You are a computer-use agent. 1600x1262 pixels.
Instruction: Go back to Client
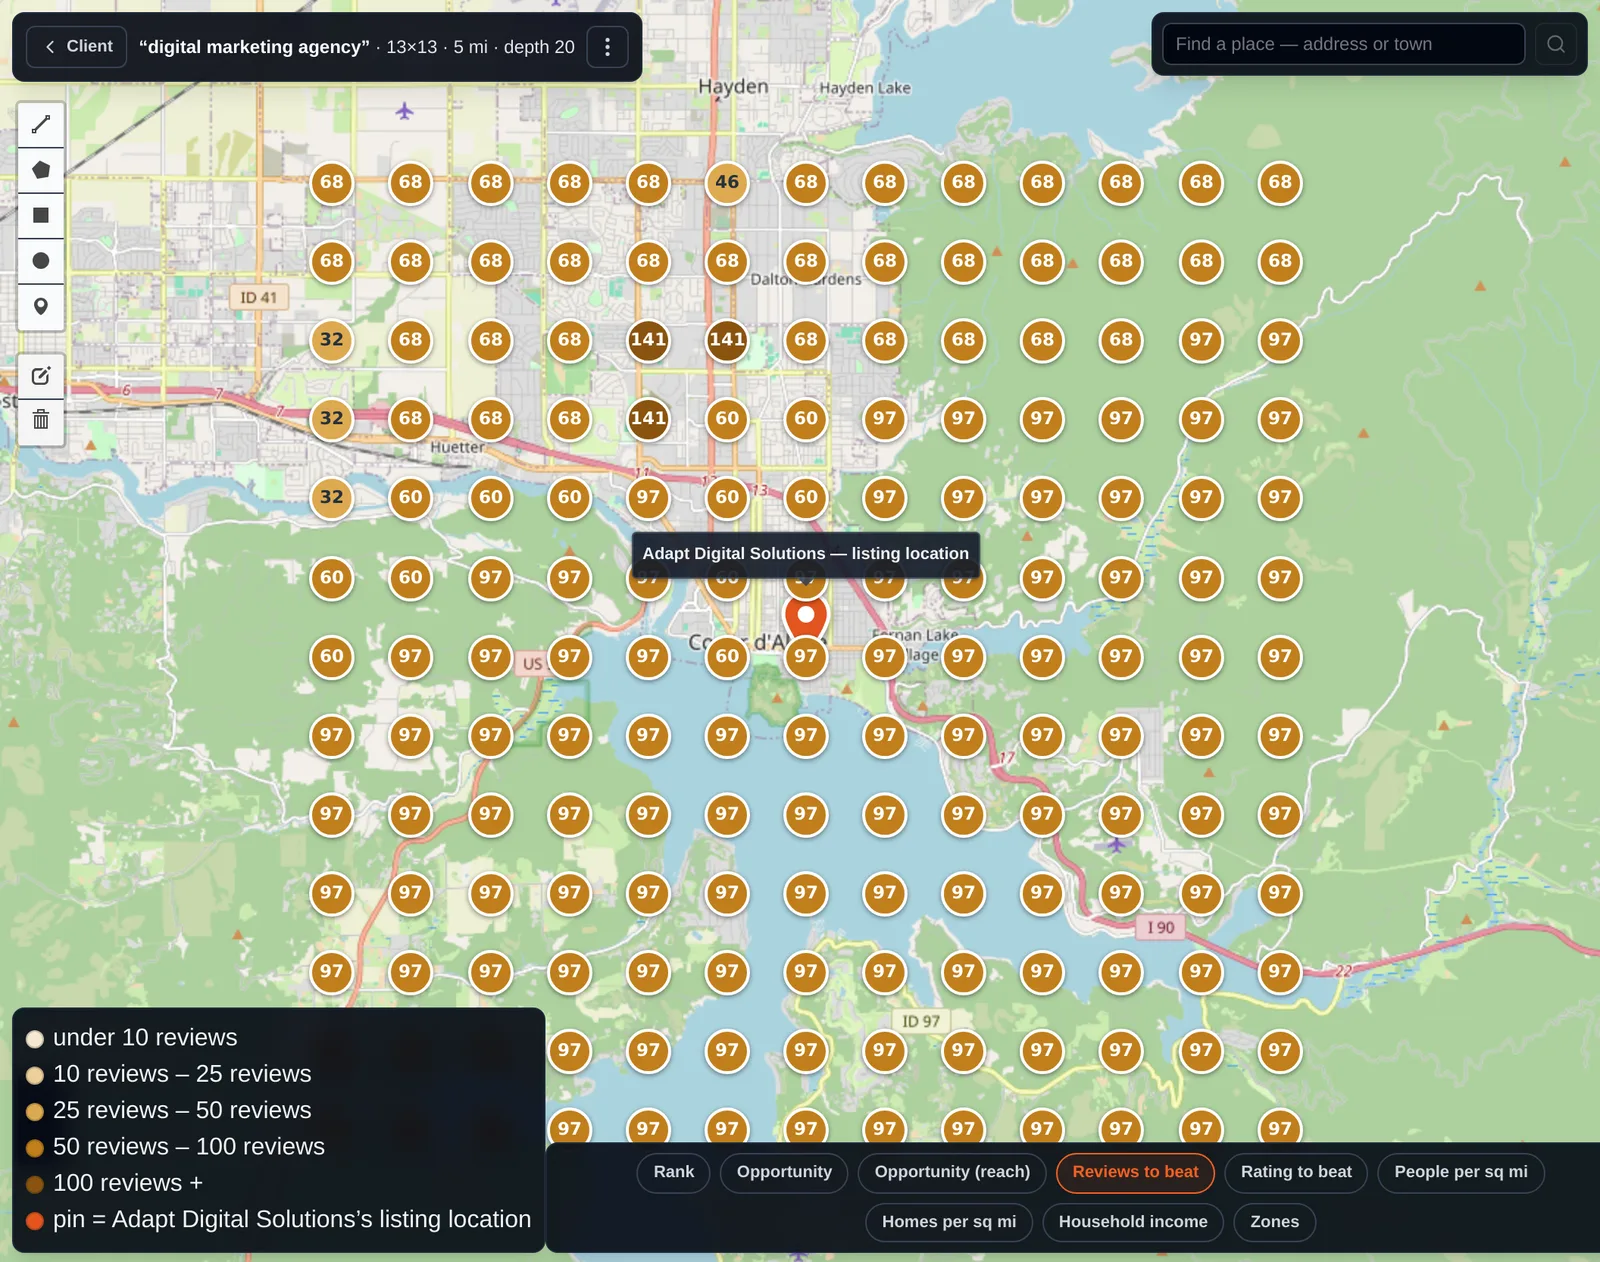(77, 46)
